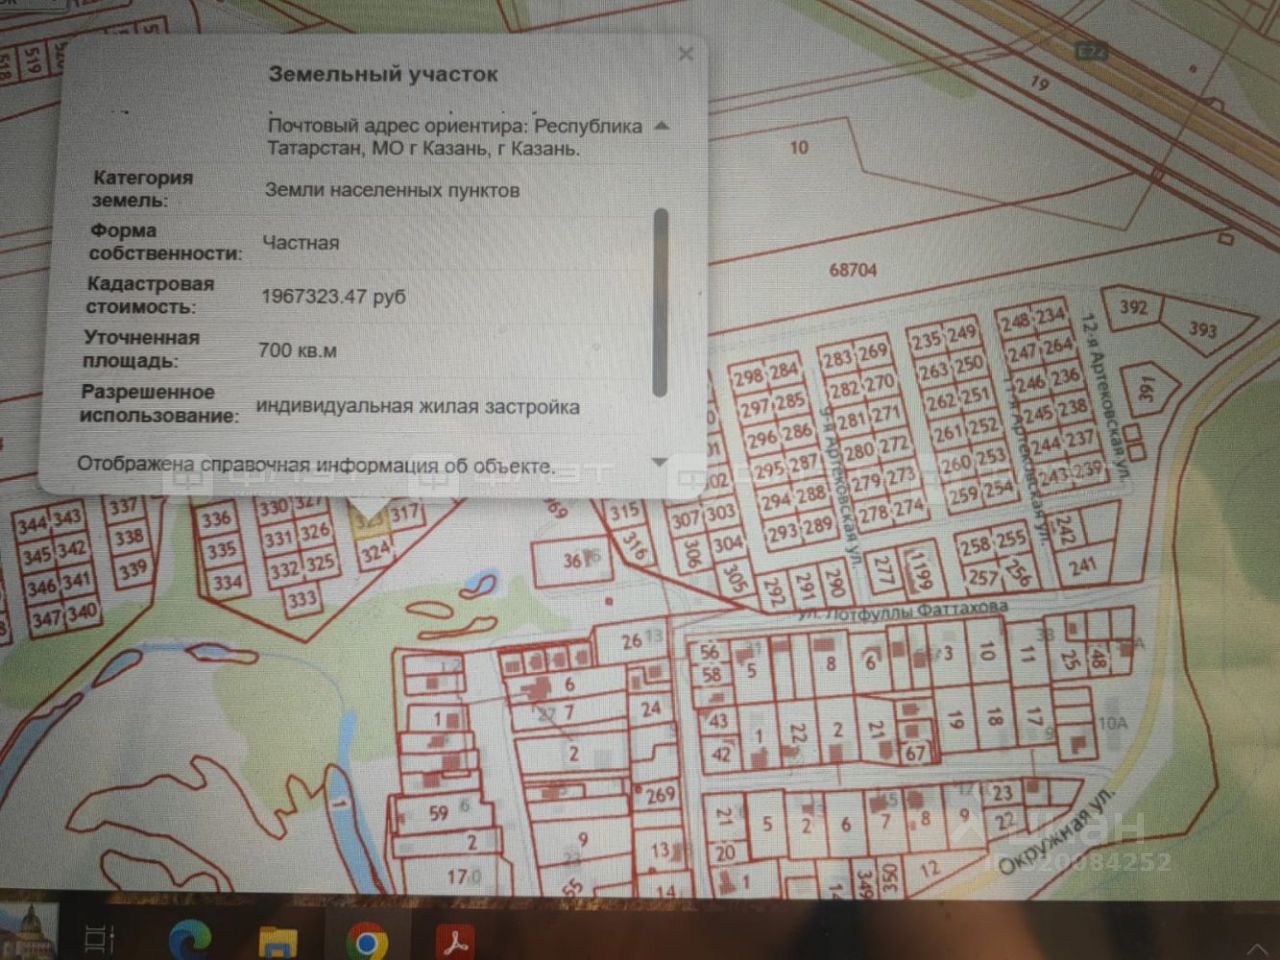Select parcel 317 on the map
Screen dimensions: 1280x960
pyautogui.click(x=405, y=514)
